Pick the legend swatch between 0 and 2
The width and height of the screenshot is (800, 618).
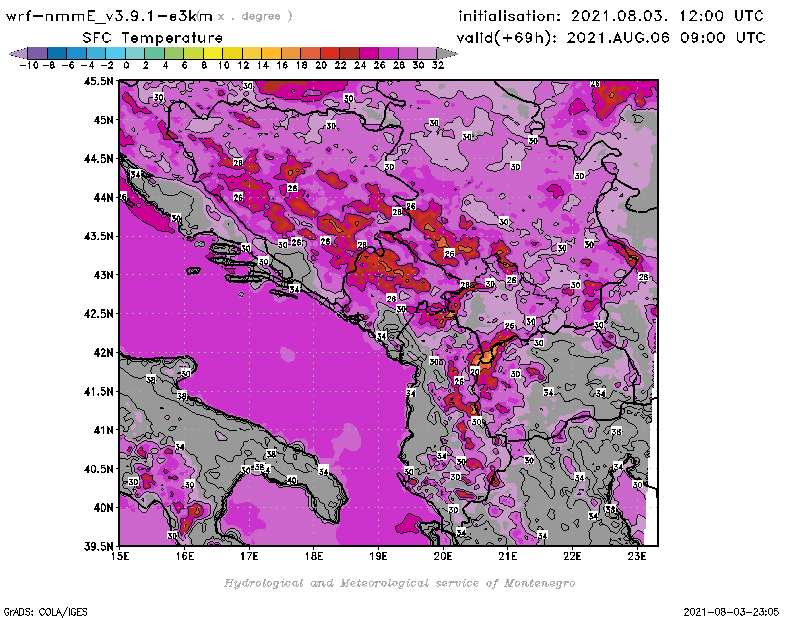pos(135,53)
